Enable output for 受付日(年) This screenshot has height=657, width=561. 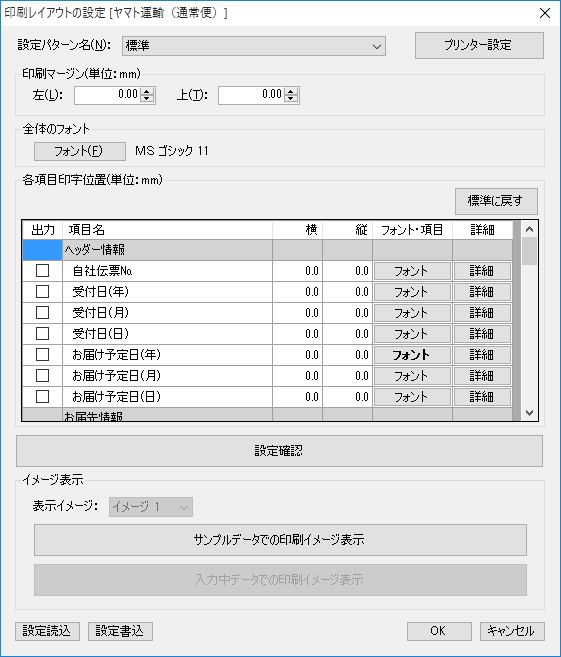click(x=42, y=292)
